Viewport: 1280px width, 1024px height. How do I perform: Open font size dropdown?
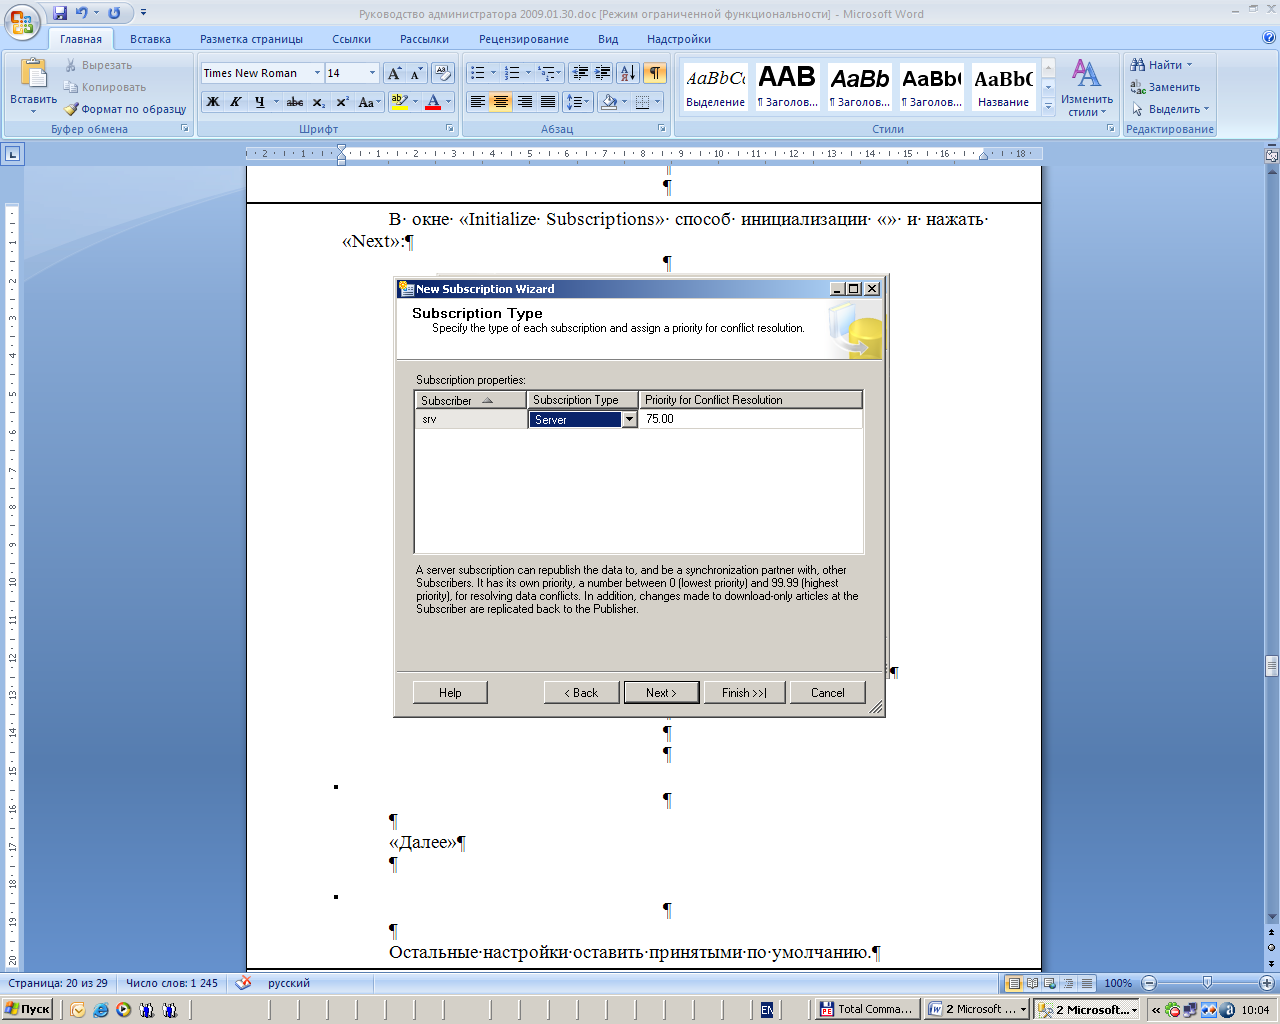(372, 73)
